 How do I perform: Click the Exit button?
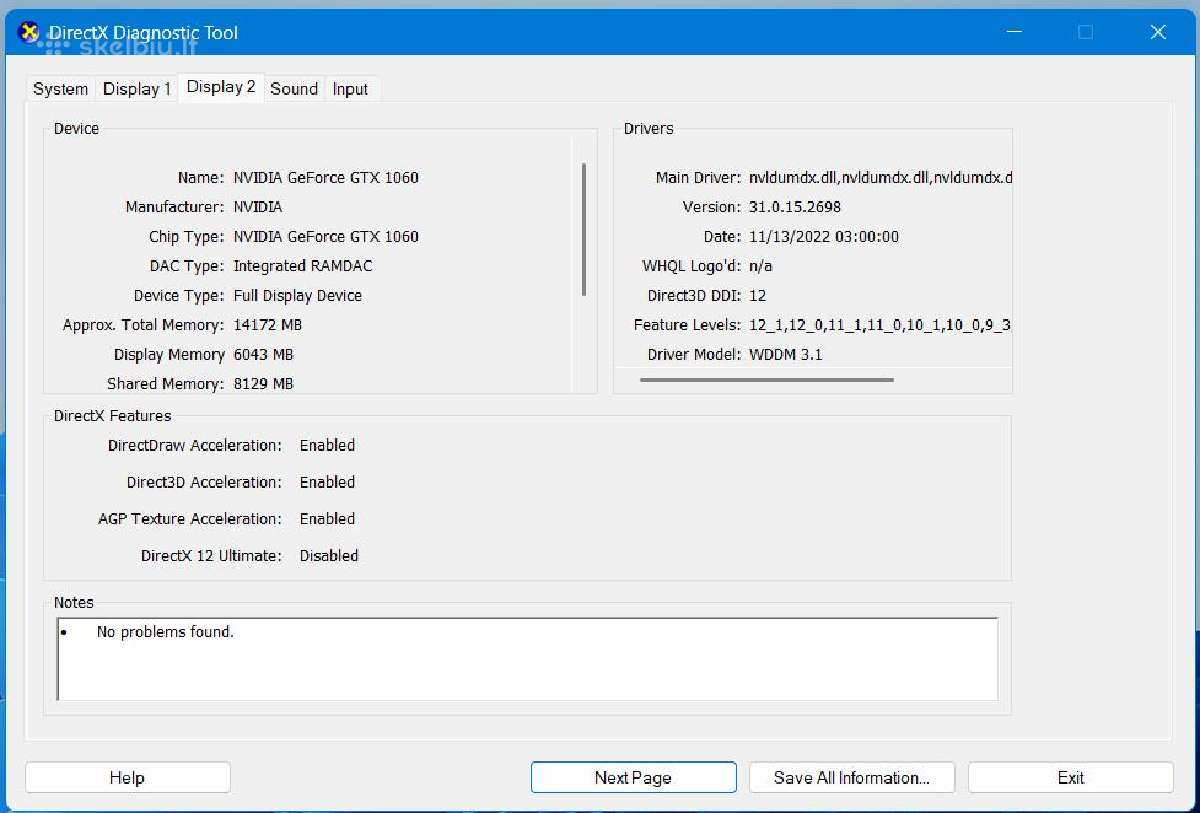point(1071,778)
